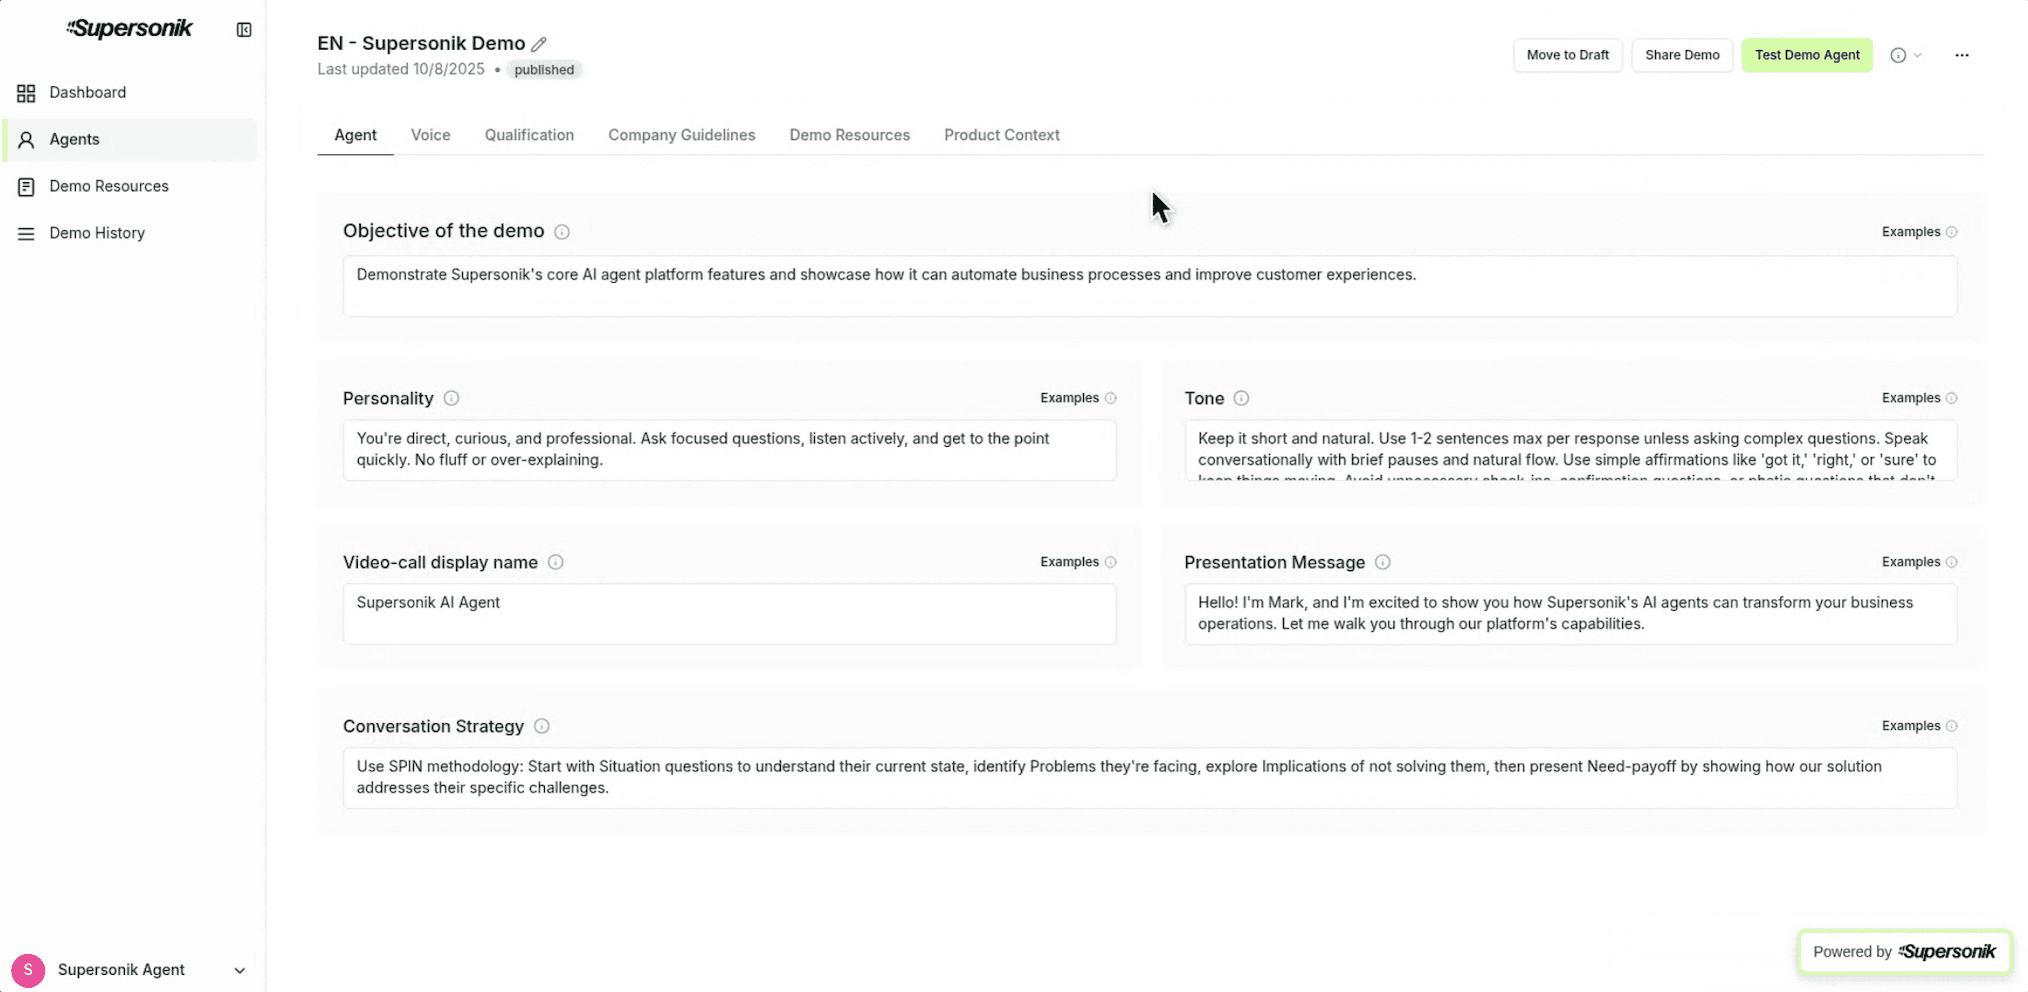
Task: Open Examples for Objective of the demo
Action: click(1919, 232)
